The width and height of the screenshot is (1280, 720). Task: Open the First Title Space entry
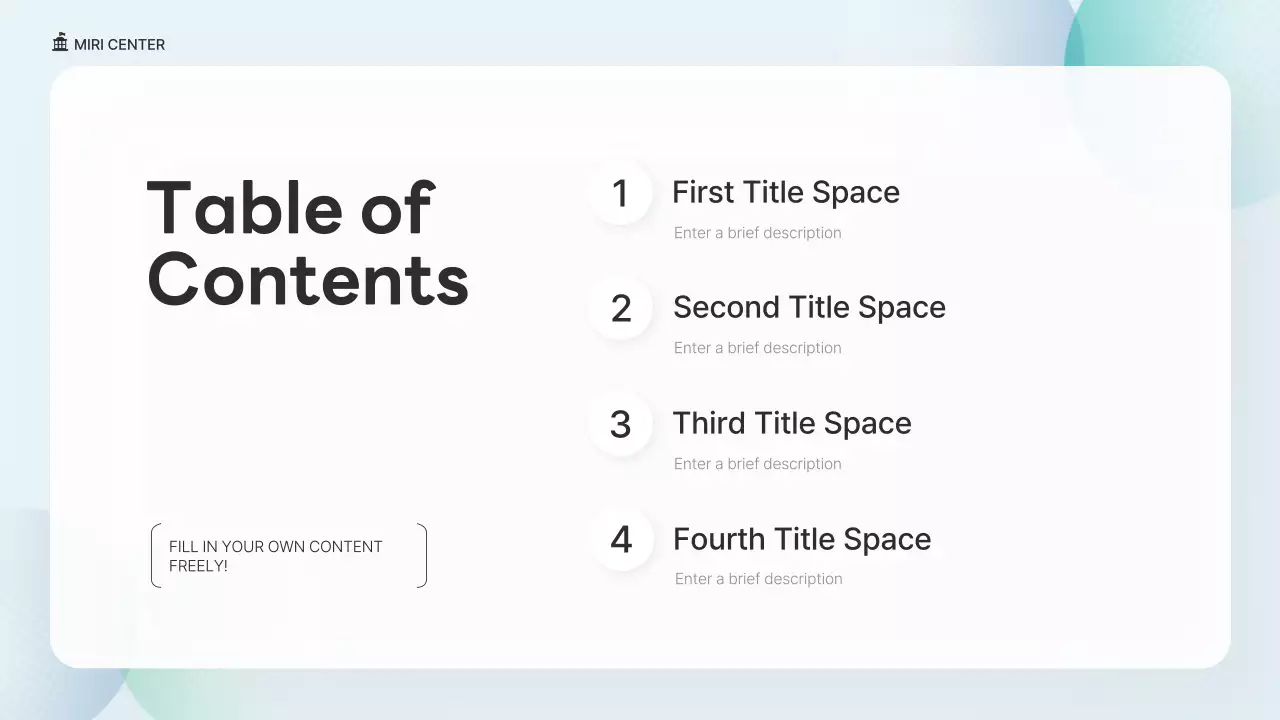pyautogui.click(x=785, y=192)
